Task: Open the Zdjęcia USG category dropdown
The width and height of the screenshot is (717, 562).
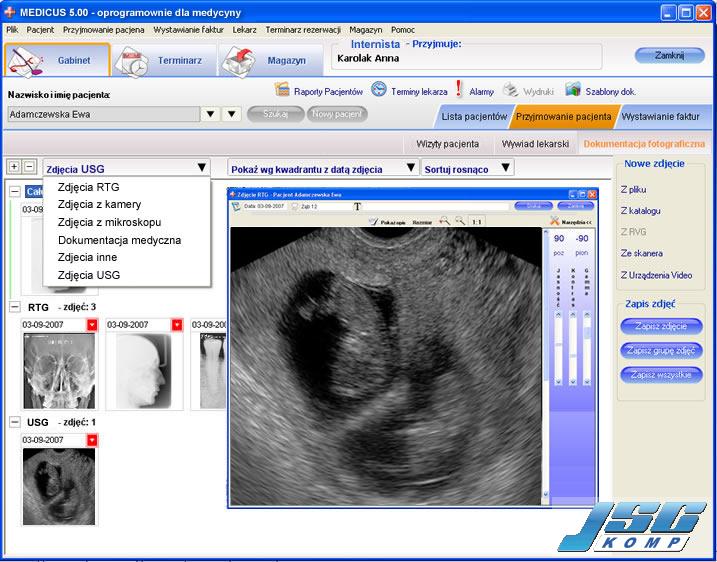Action: point(127,168)
